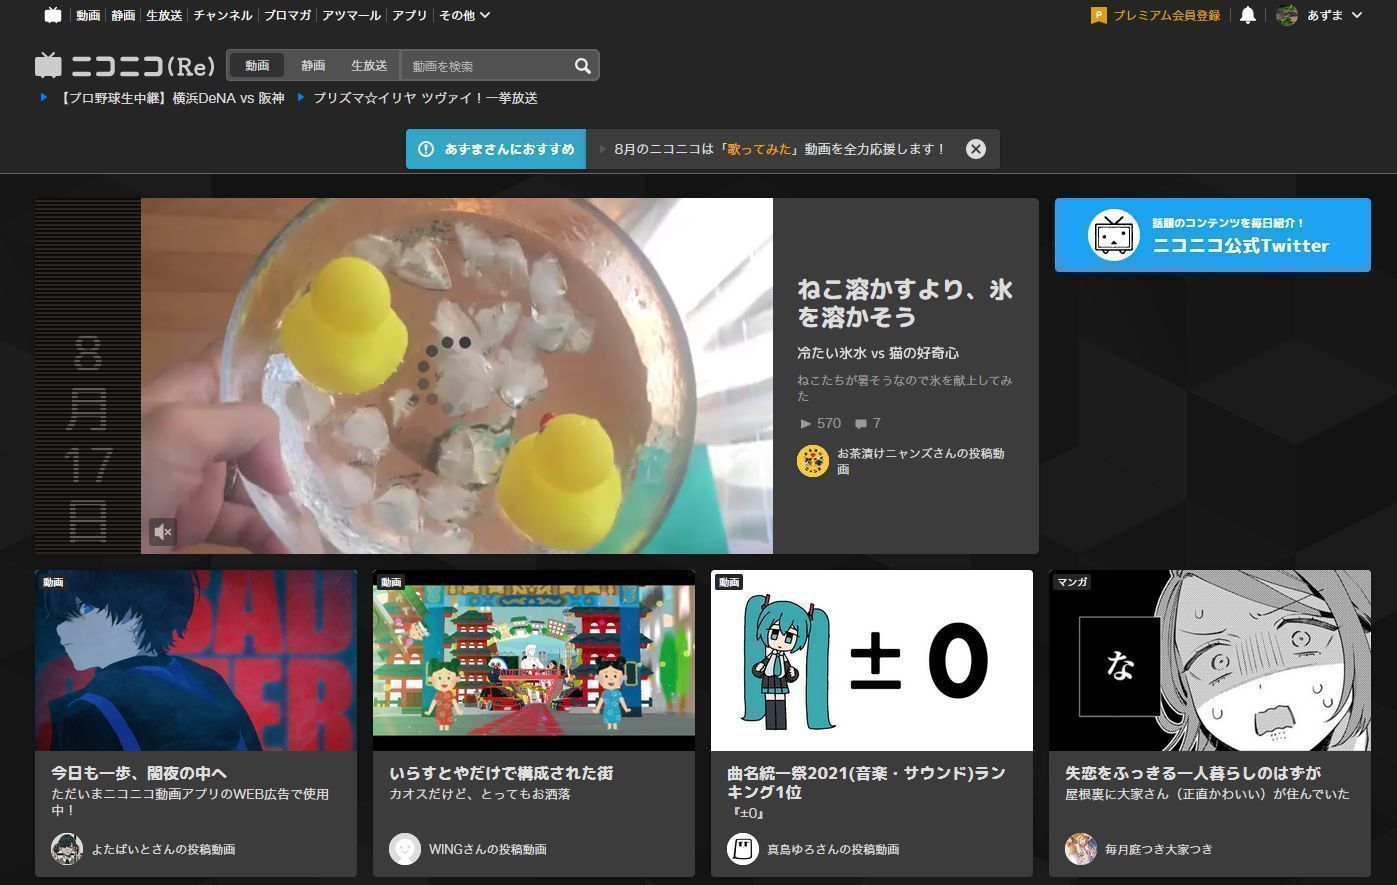Viewport: 1397px width, 885px height.
Task: Click the WING uploader avatar
Action: pyautogui.click(x=405, y=849)
